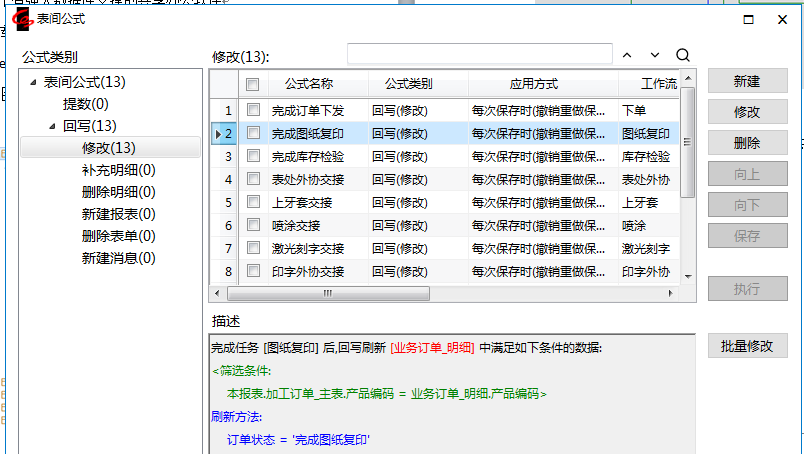Click the application logo in title bar
This screenshot has height=454, width=804.
coord(19,17)
